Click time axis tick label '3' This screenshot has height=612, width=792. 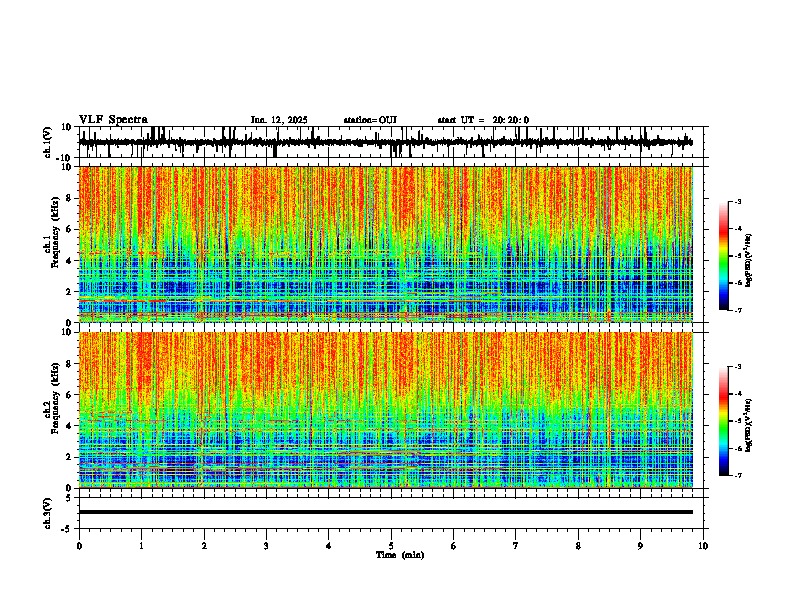(x=266, y=546)
